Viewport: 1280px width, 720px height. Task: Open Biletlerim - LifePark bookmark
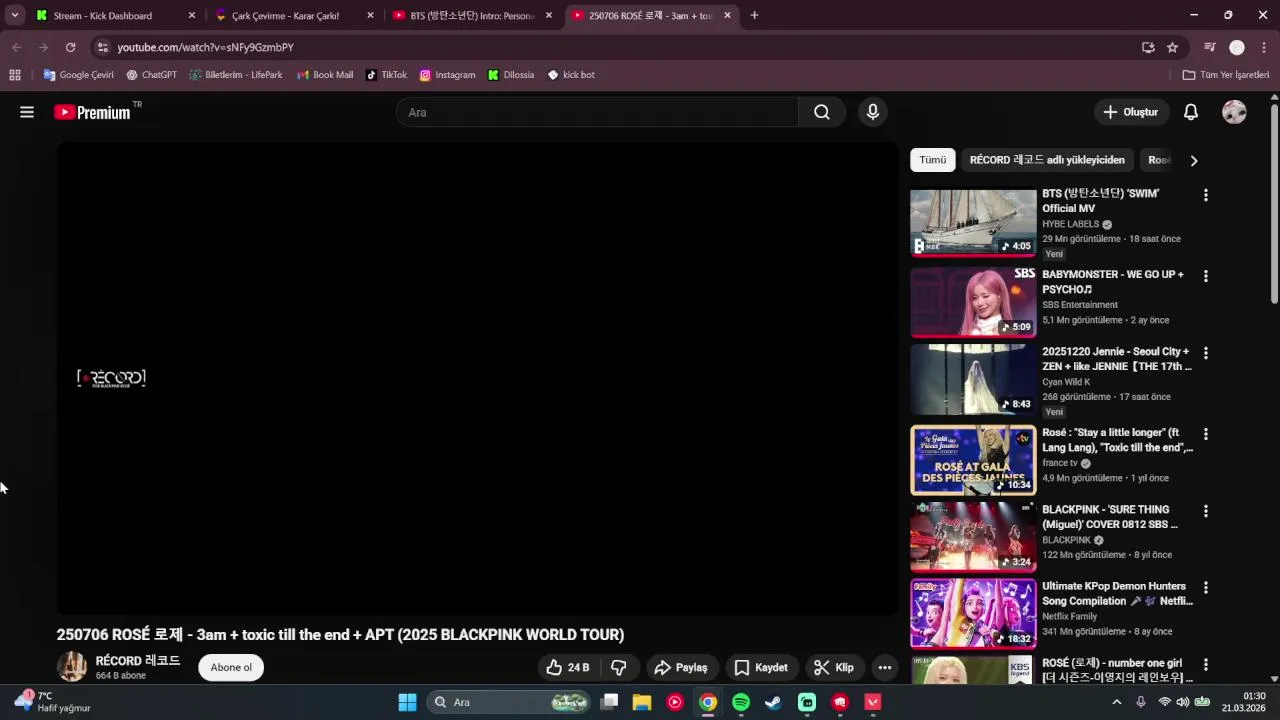coord(236,75)
